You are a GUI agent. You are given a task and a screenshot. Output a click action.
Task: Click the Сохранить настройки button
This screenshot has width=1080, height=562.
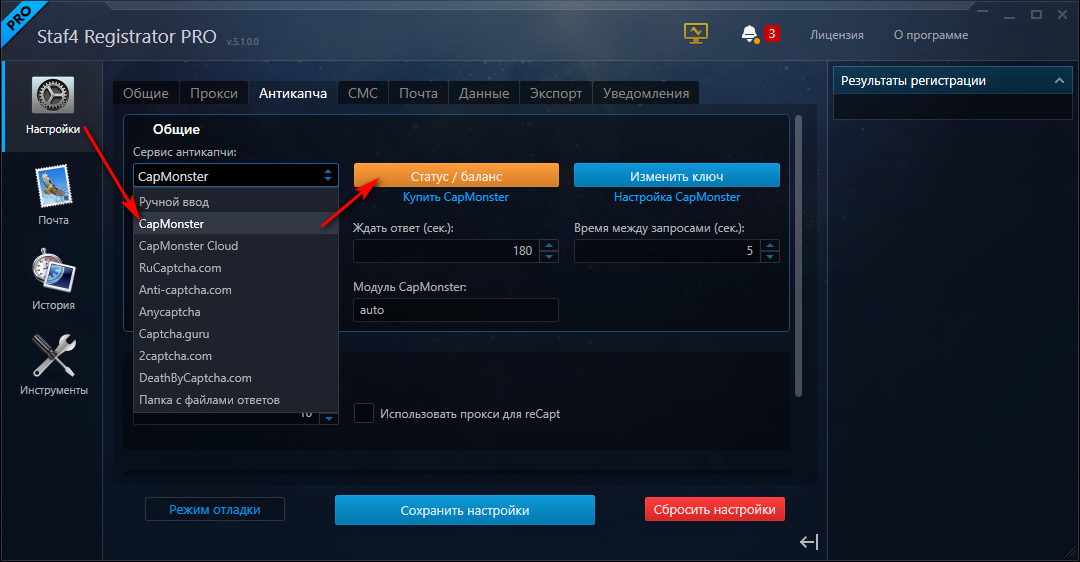(464, 510)
